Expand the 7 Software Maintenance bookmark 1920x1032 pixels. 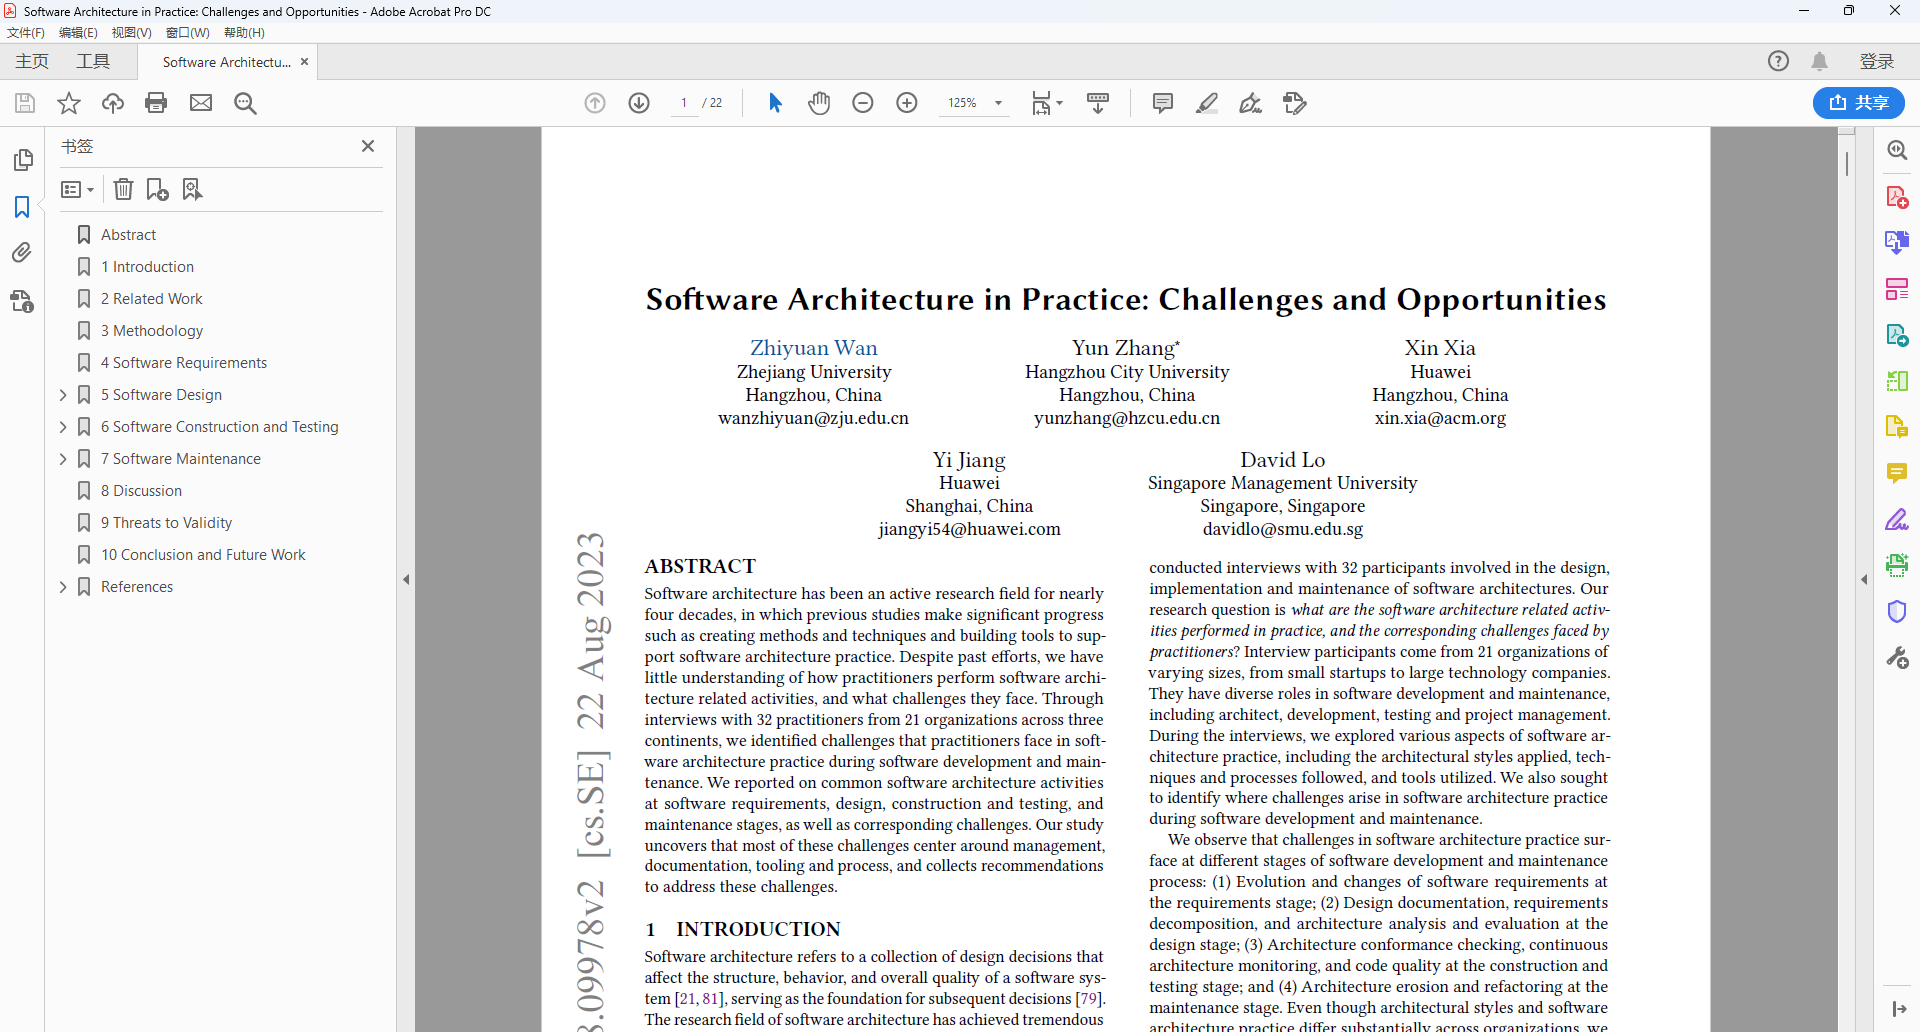(63, 459)
